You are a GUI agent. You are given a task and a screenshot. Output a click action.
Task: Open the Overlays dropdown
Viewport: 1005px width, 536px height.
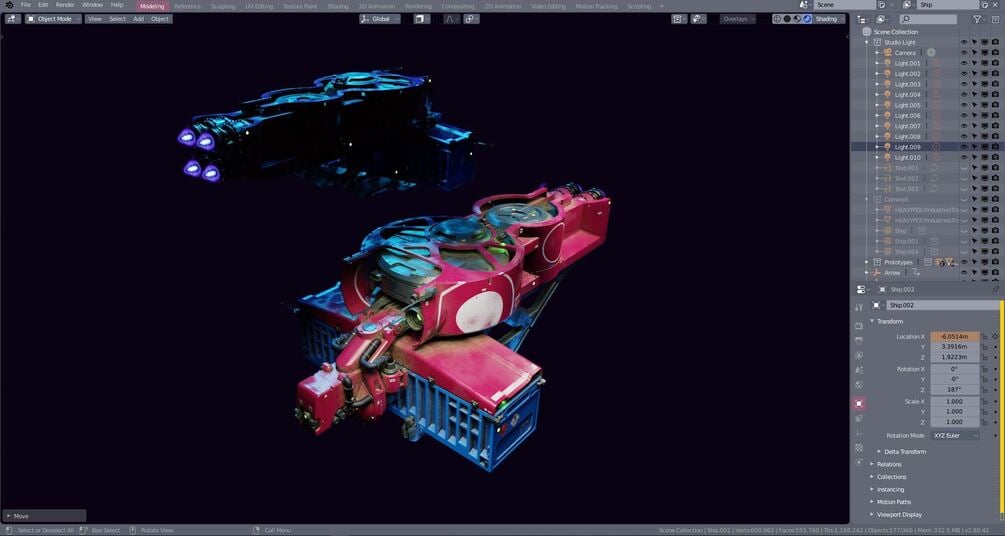(x=737, y=19)
